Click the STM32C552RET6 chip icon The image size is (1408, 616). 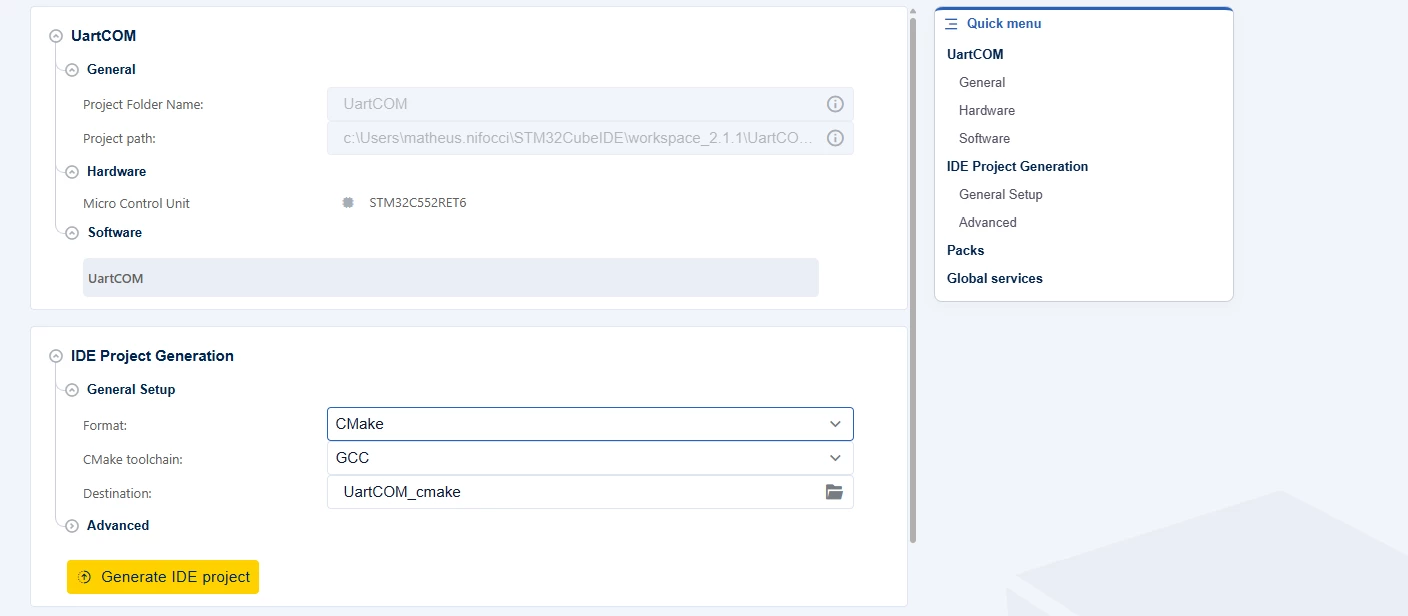(348, 202)
